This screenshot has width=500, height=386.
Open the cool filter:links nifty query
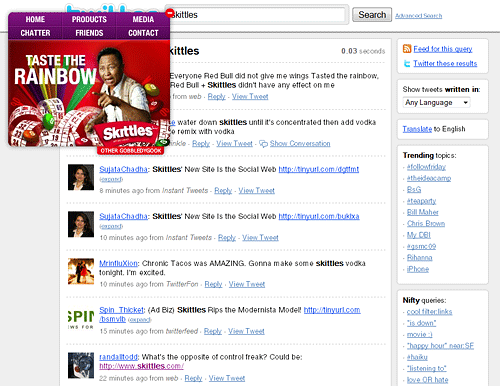pyautogui.click(x=429, y=312)
